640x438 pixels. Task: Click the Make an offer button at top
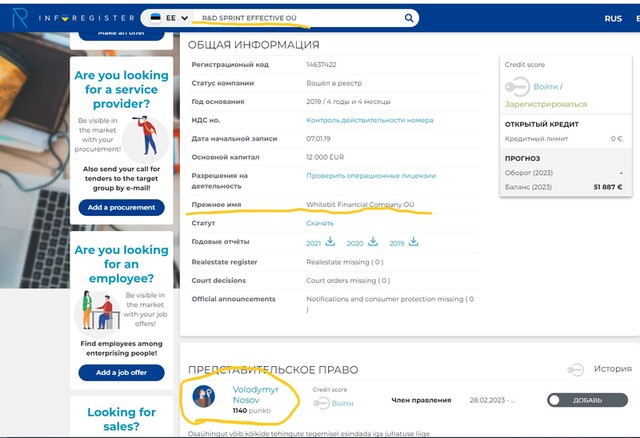tap(121, 33)
